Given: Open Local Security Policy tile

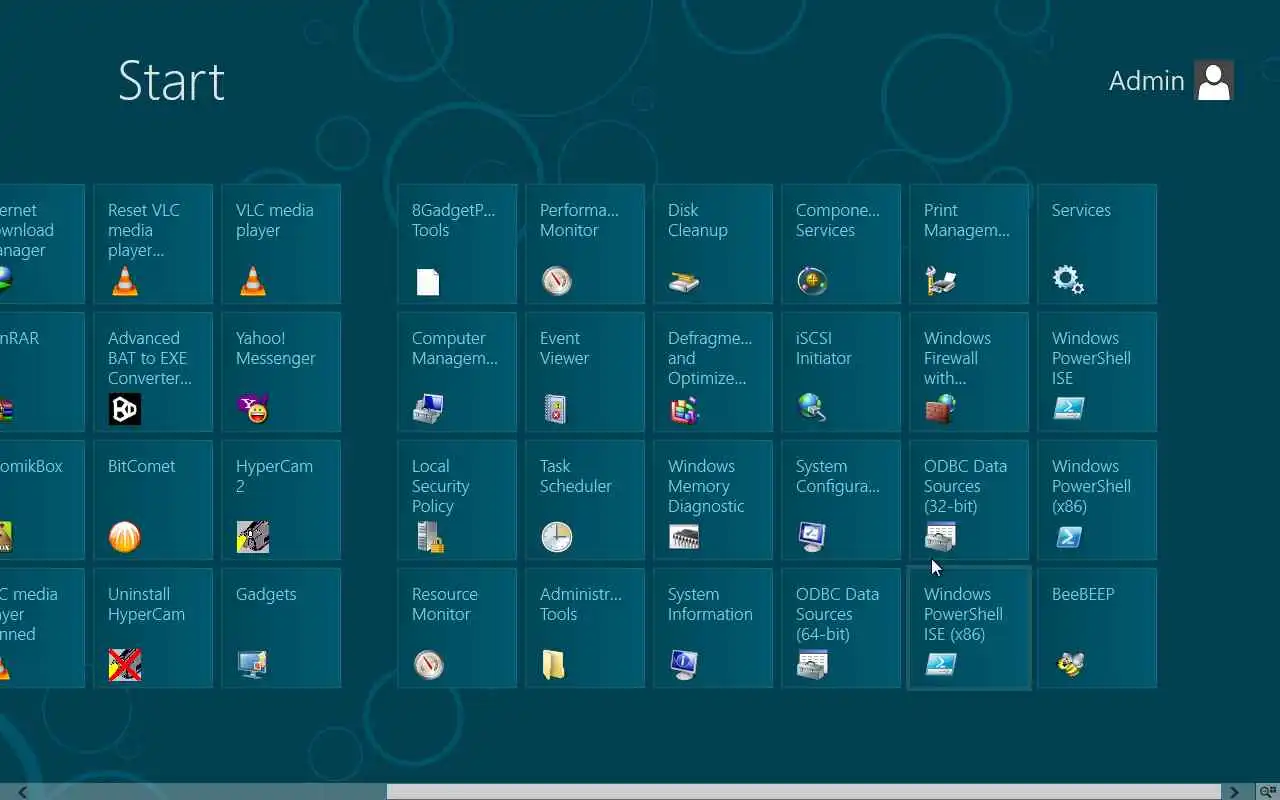Looking at the screenshot, I should coord(457,500).
